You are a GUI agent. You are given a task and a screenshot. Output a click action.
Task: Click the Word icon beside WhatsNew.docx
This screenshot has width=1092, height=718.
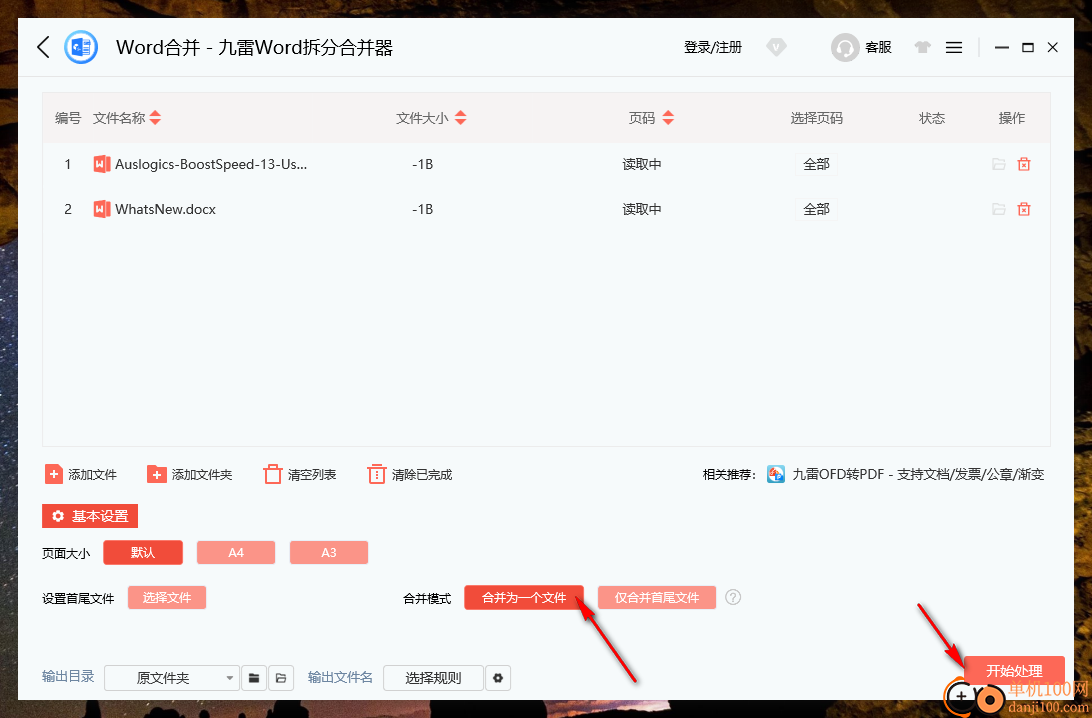click(x=102, y=209)
